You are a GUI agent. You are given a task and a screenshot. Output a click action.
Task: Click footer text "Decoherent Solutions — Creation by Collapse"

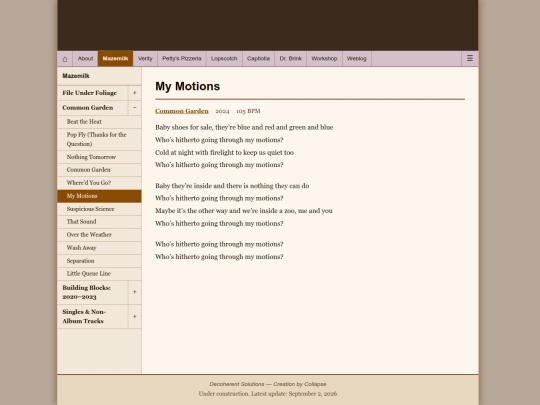(268, 384)
